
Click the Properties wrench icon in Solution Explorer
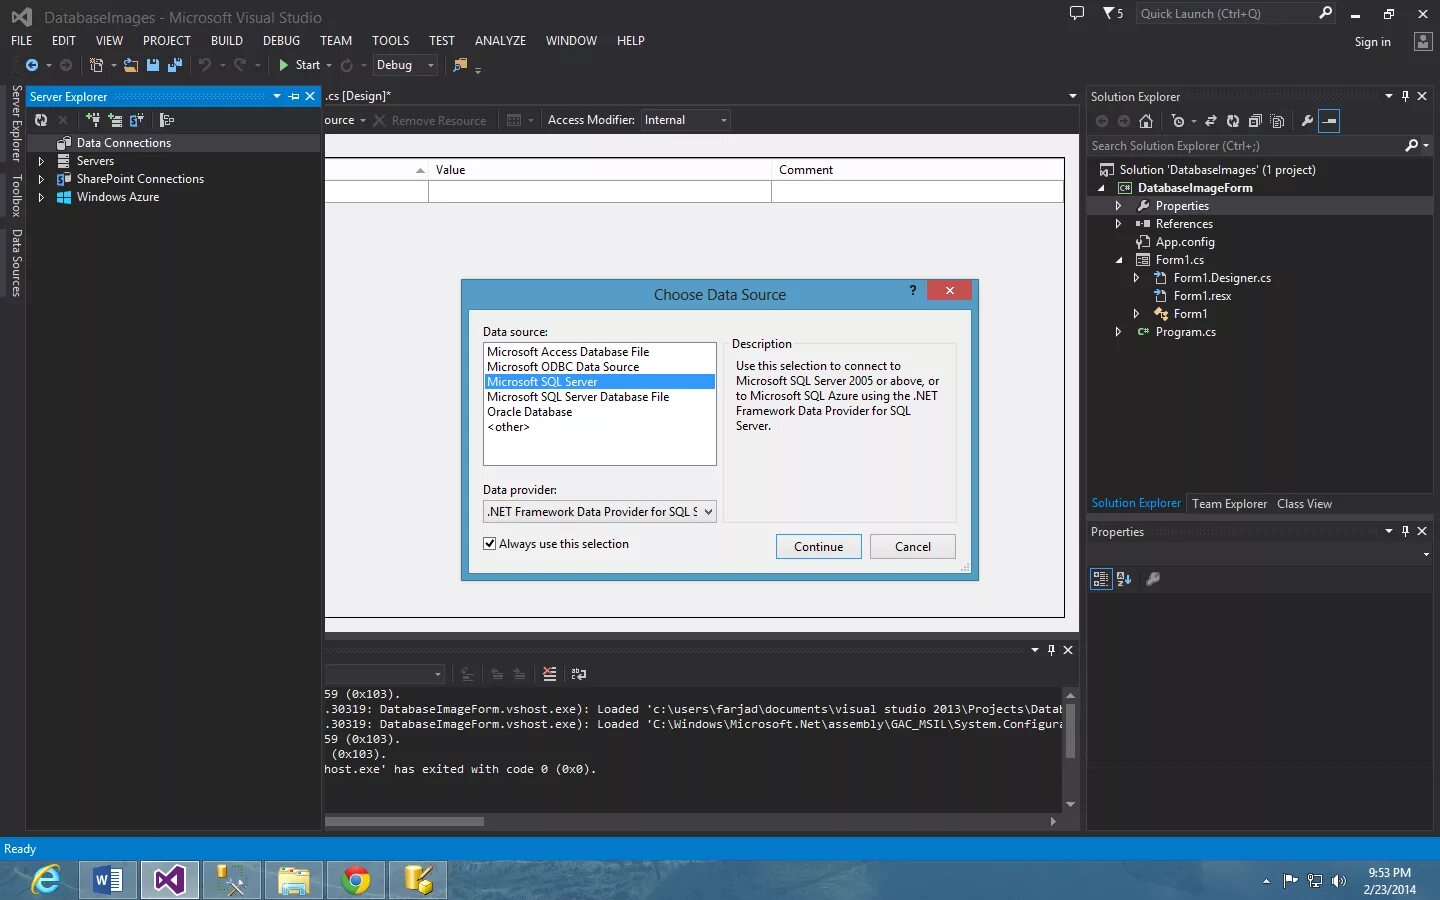pos(1307,121)
